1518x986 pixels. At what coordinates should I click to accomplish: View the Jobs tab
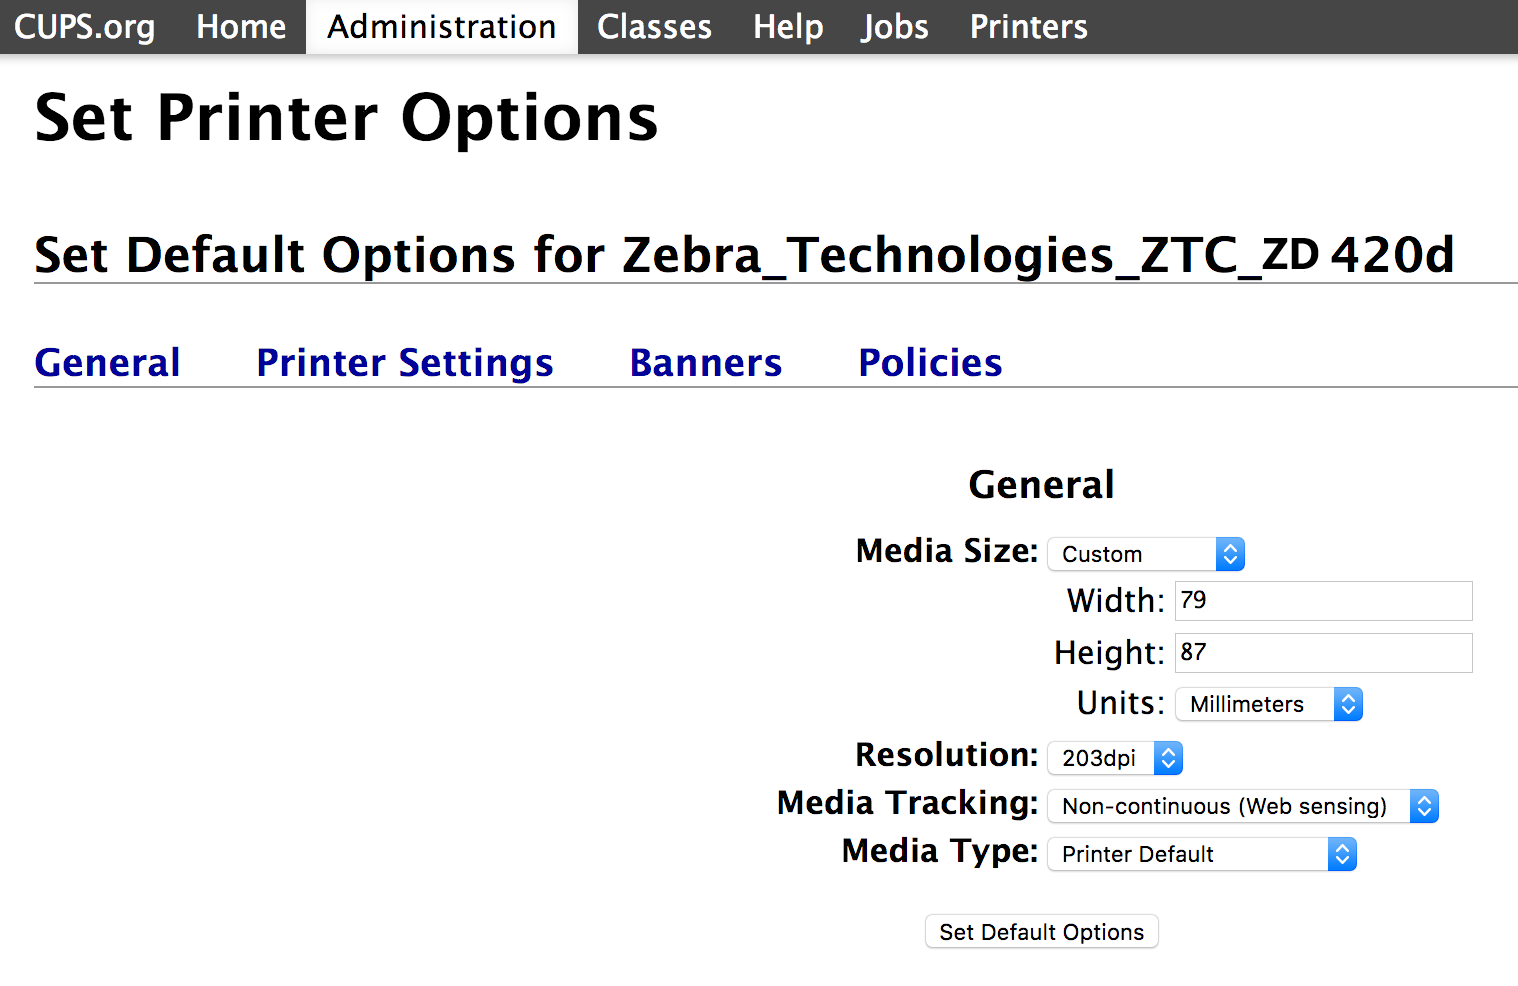coord(896,27)
